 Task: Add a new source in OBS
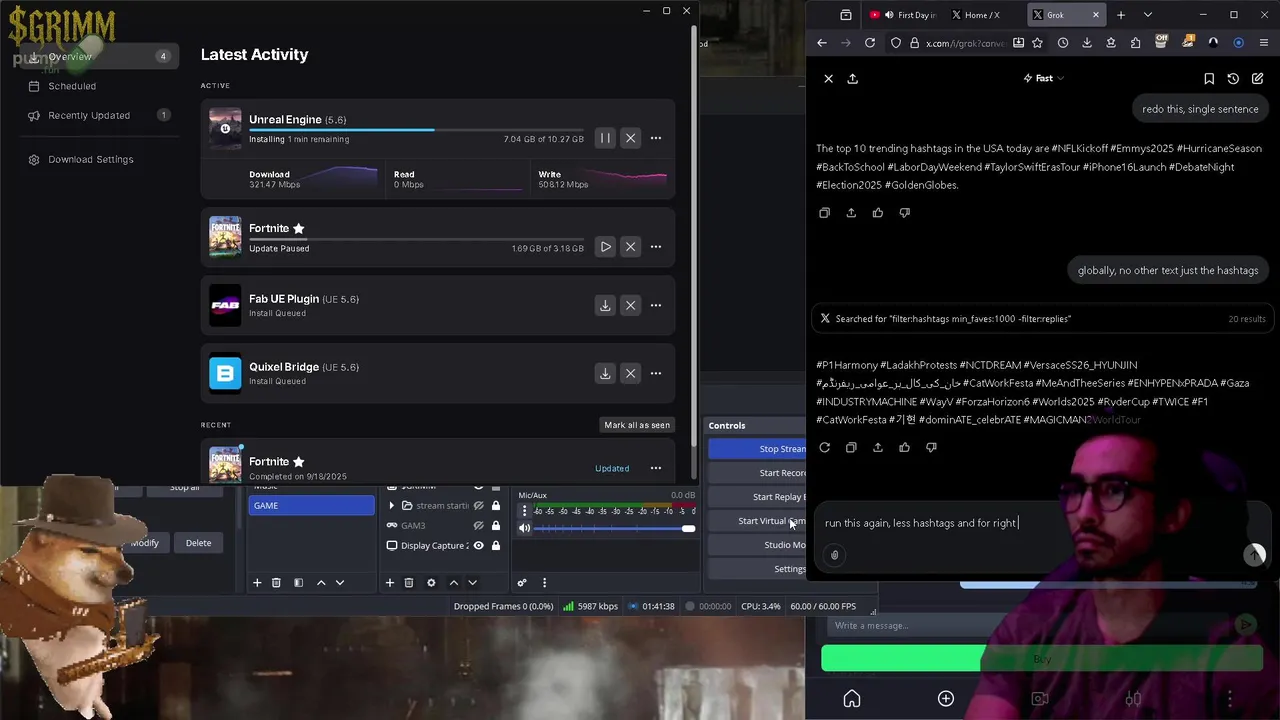point(390,583)
